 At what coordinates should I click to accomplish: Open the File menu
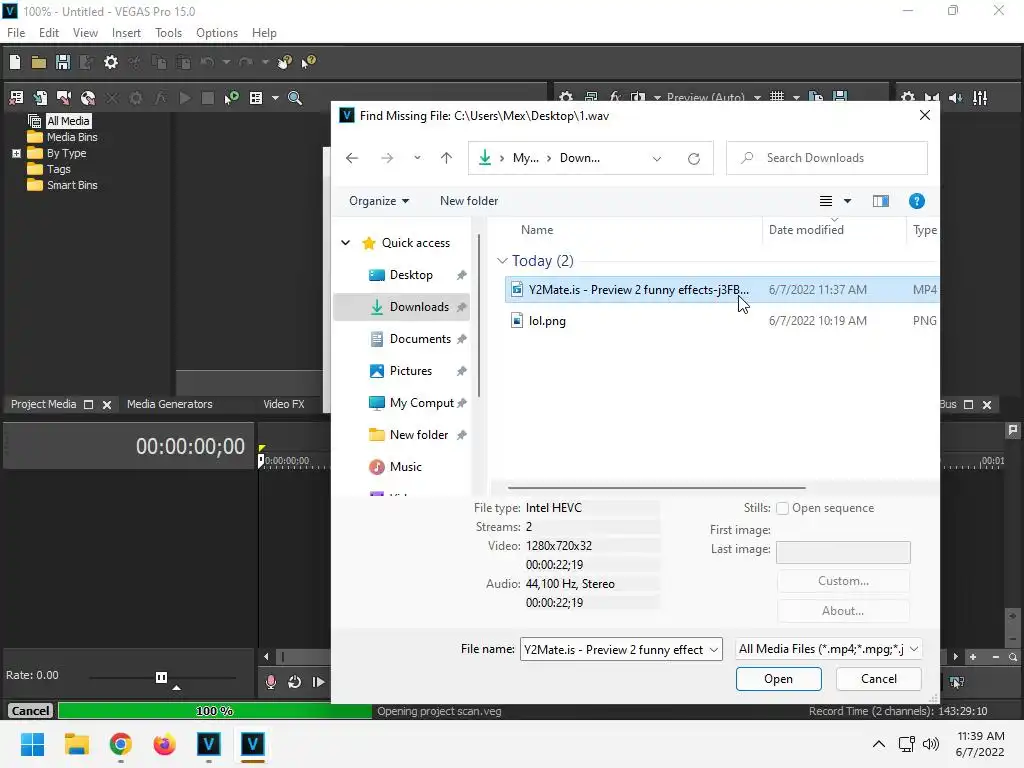tap(16, 33)
